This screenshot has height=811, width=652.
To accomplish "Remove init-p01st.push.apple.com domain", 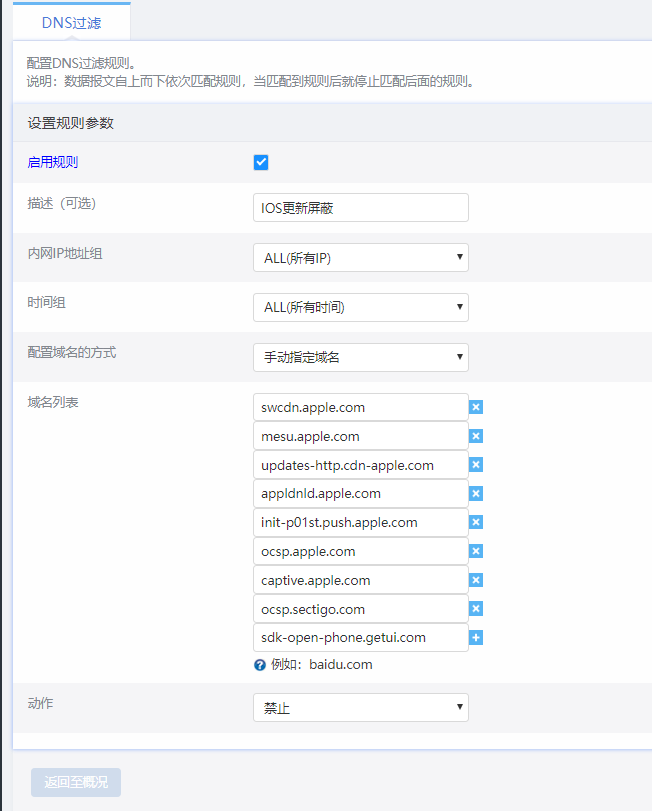I will coord(476,522).
